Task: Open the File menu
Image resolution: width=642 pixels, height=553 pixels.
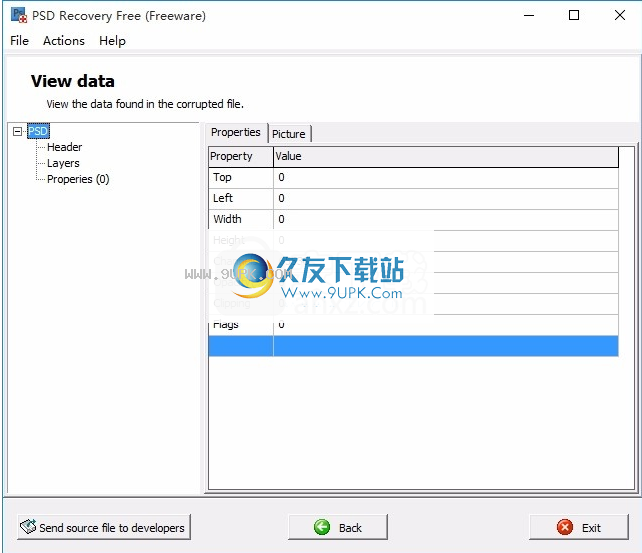Action: 19,41
